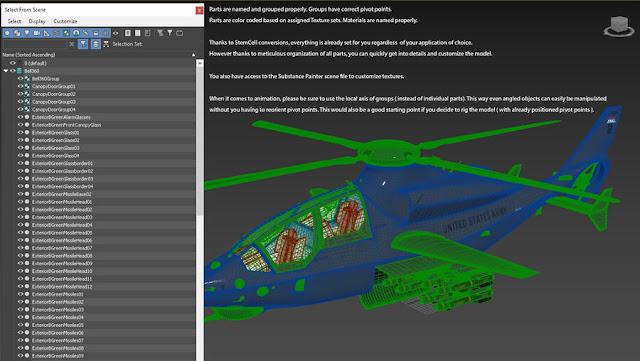Viewport: 640px width, 361px height.
Task: Click the find-by-name search field
Action: point(35,44)
